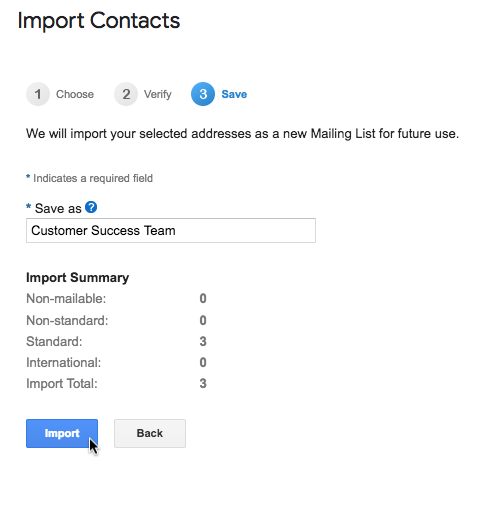Click the International row label
The width and height of the screenshot is (481, 531).
tap(63, 363)
